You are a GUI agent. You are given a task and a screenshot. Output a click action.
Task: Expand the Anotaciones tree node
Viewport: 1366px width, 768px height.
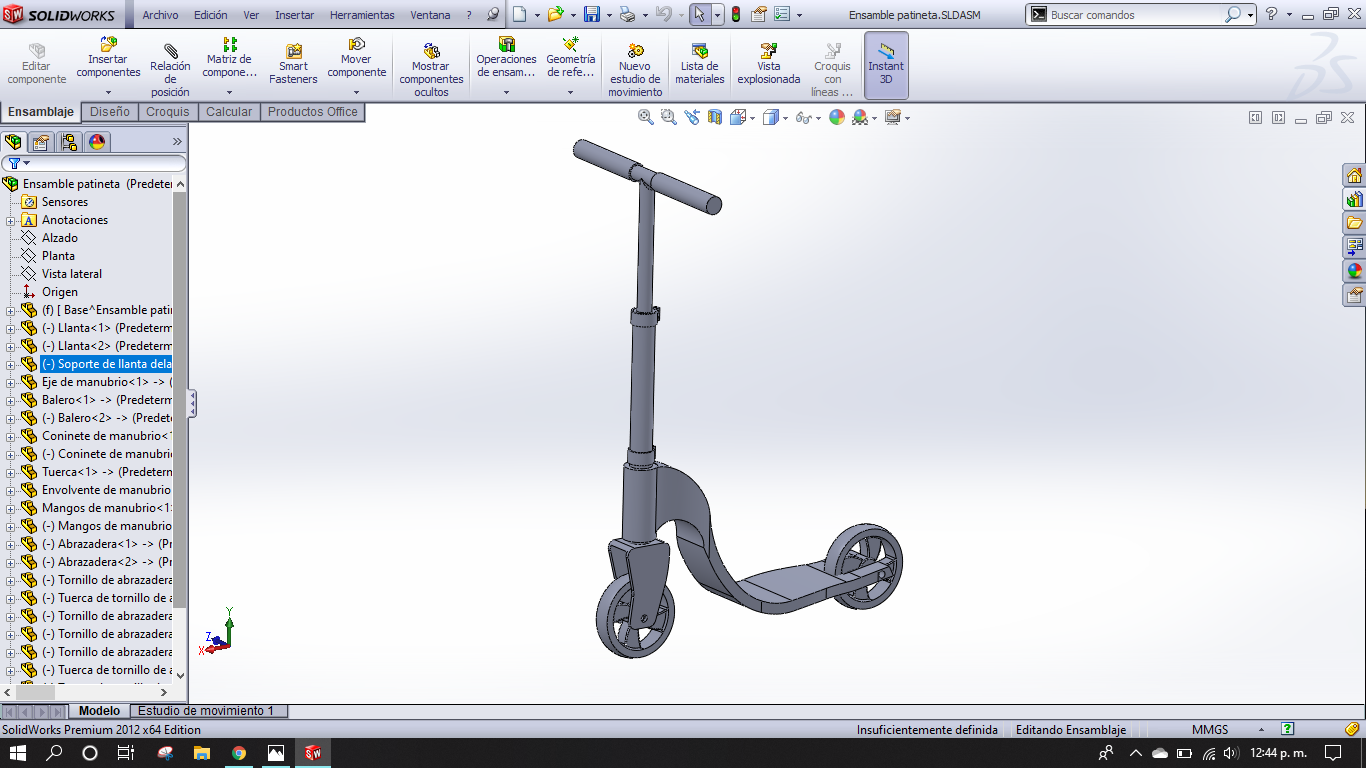point(10,220)
